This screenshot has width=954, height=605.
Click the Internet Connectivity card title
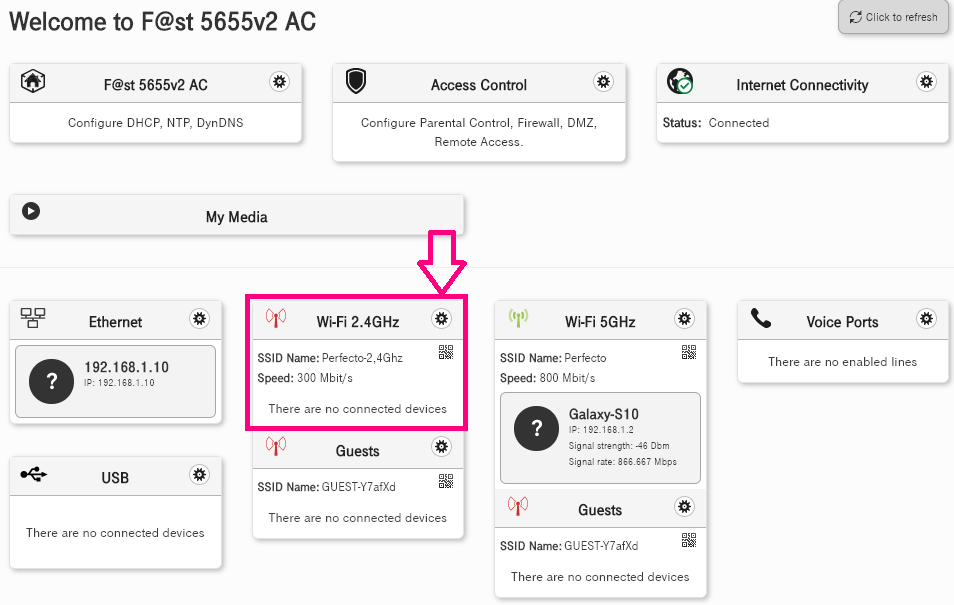(803, 85)
